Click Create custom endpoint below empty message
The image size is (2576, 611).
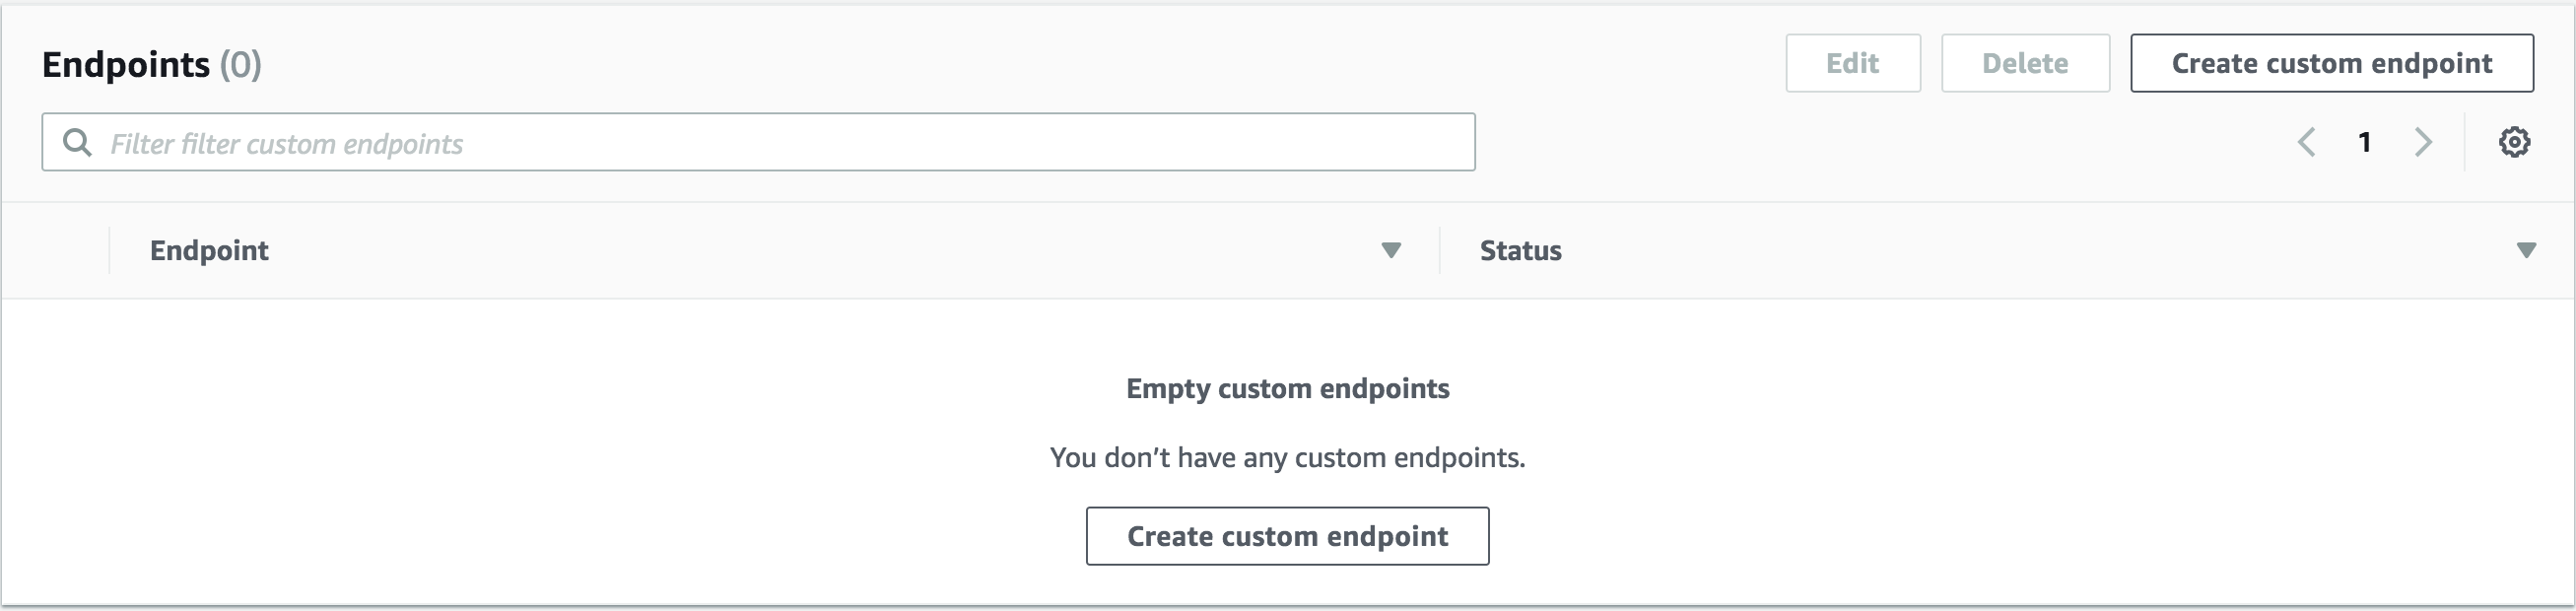click(1287, 536)
